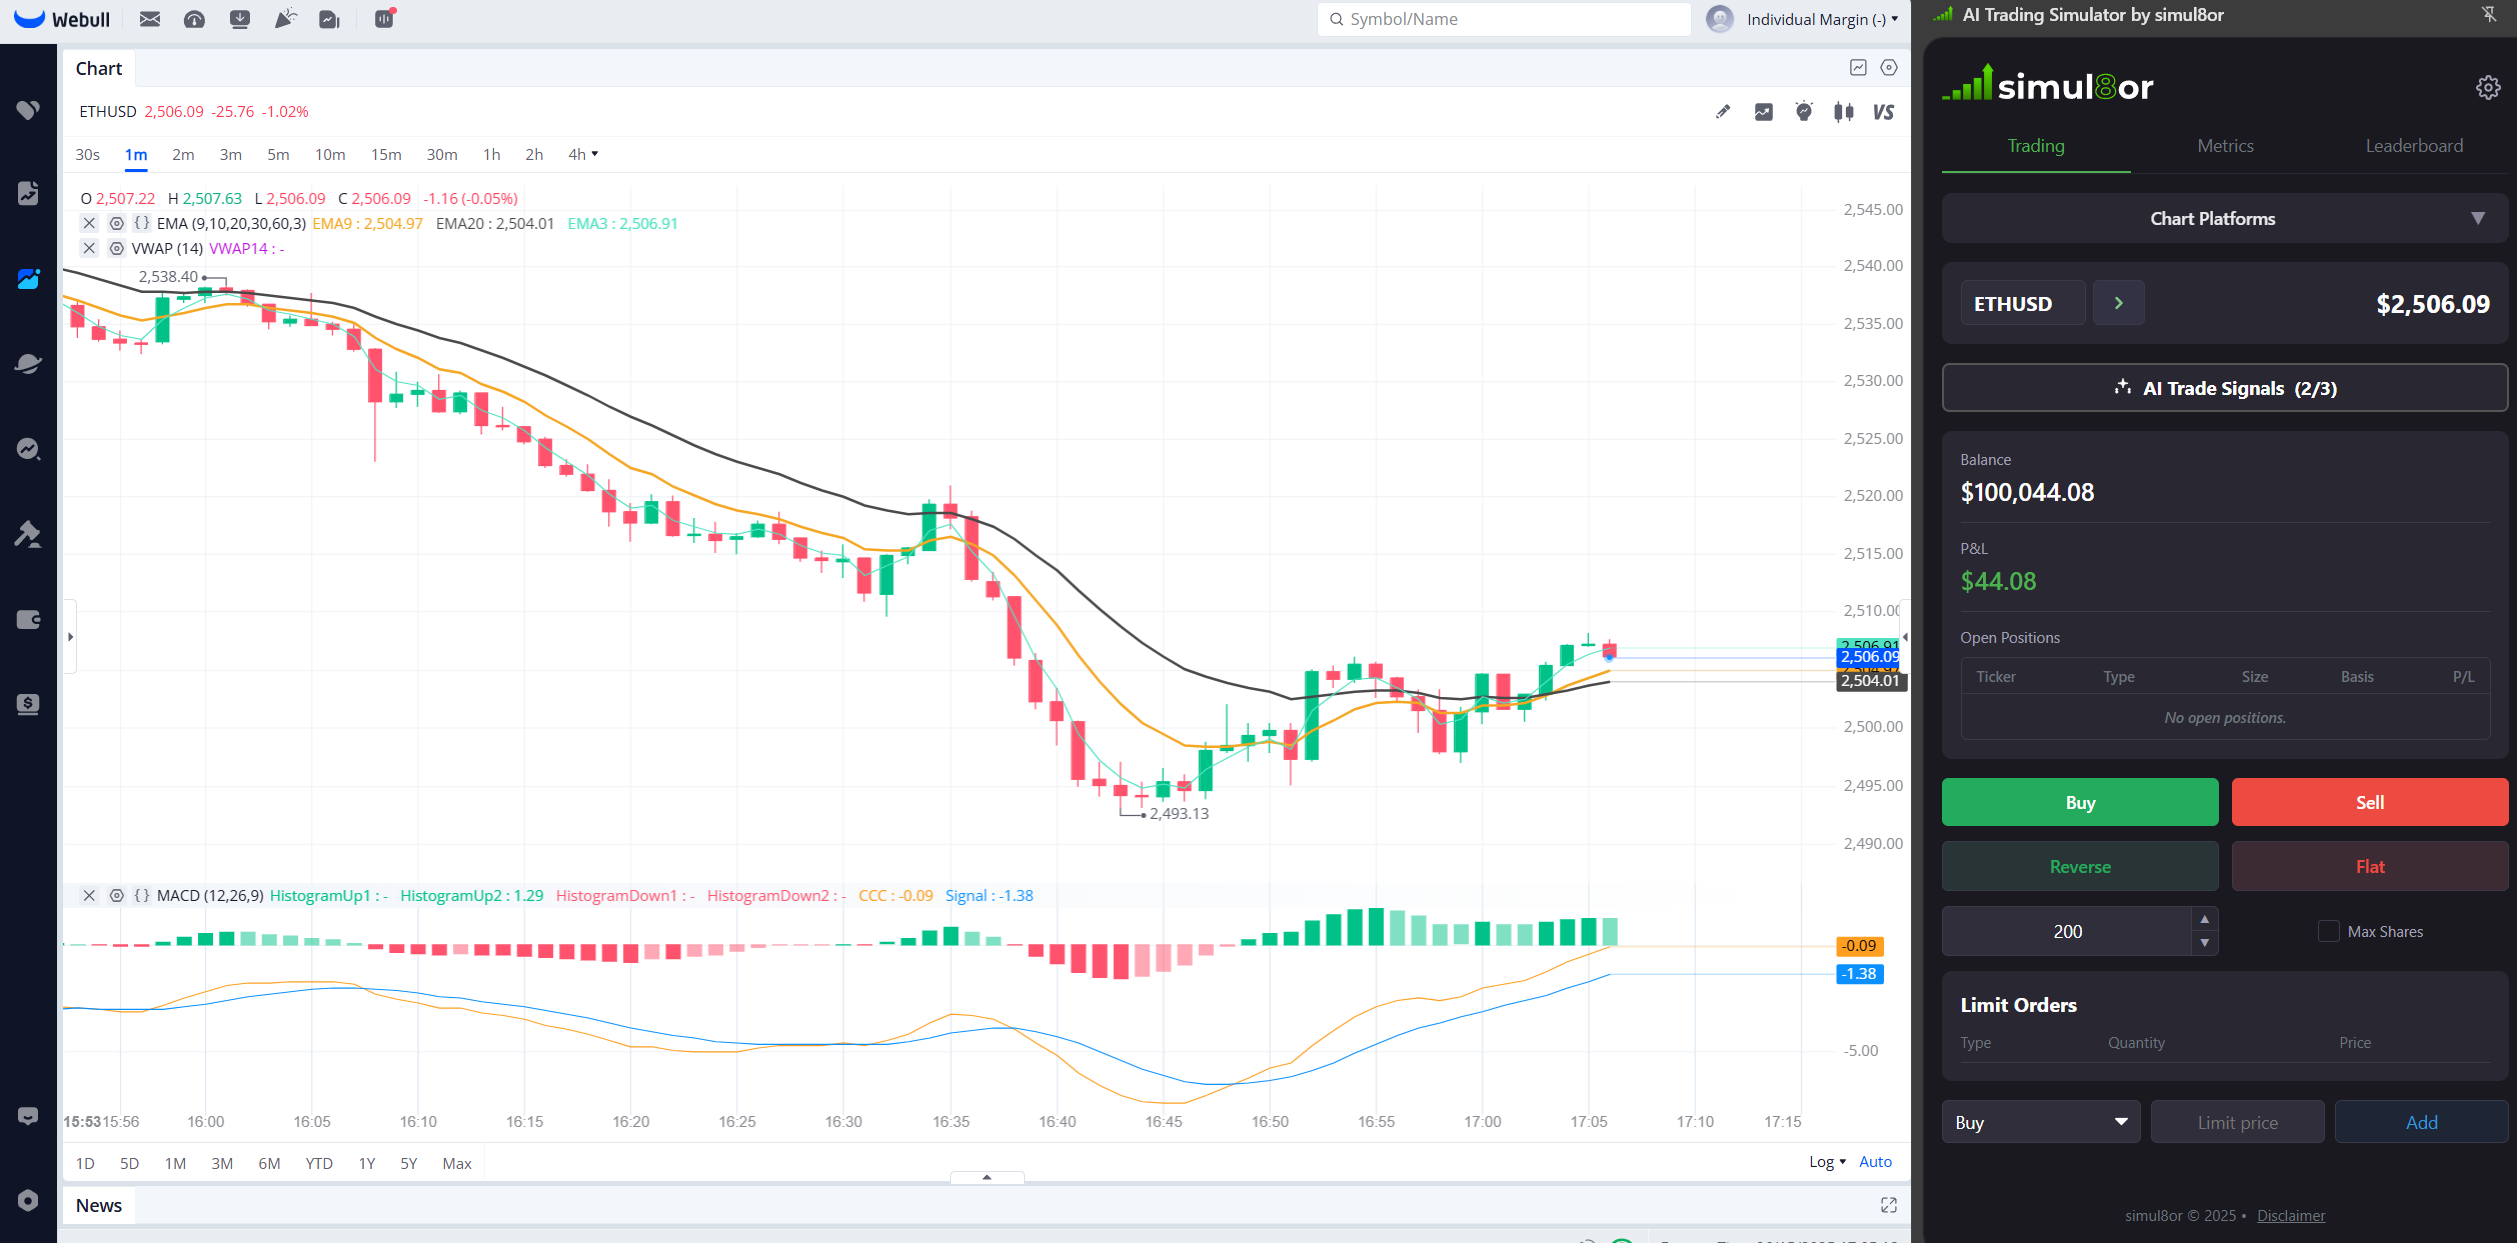Open EMA code braces settings
The height and width of the screenshot is (1243, 2517).
coord(141,223)
